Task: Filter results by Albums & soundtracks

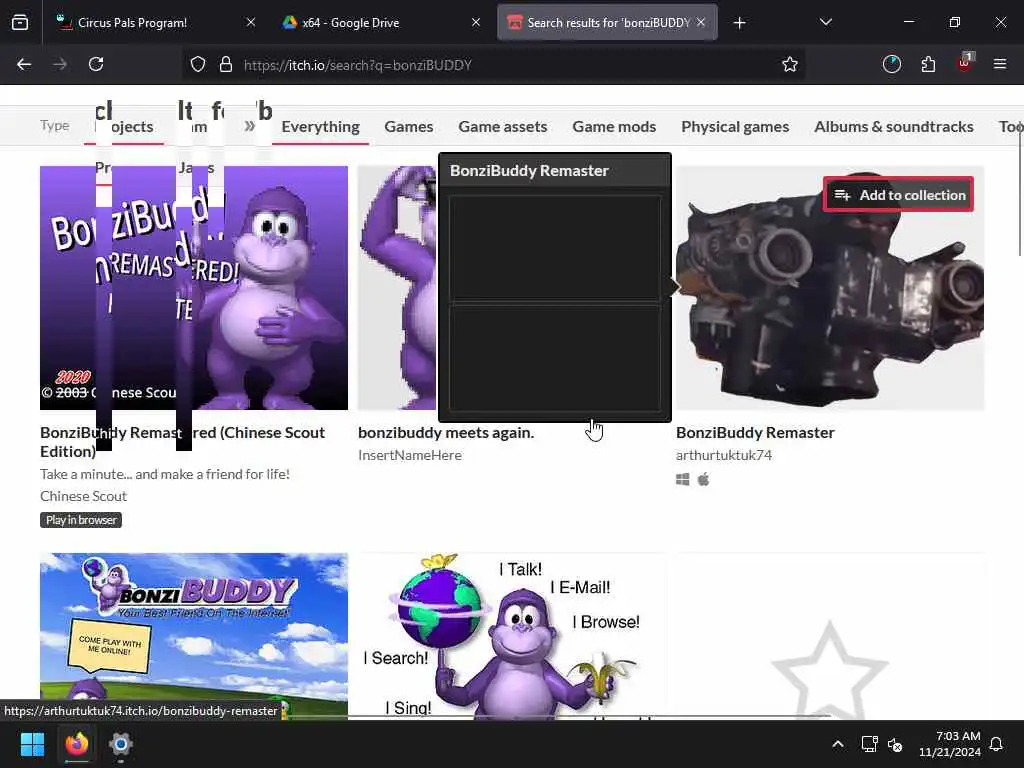Action: [894, 127]
